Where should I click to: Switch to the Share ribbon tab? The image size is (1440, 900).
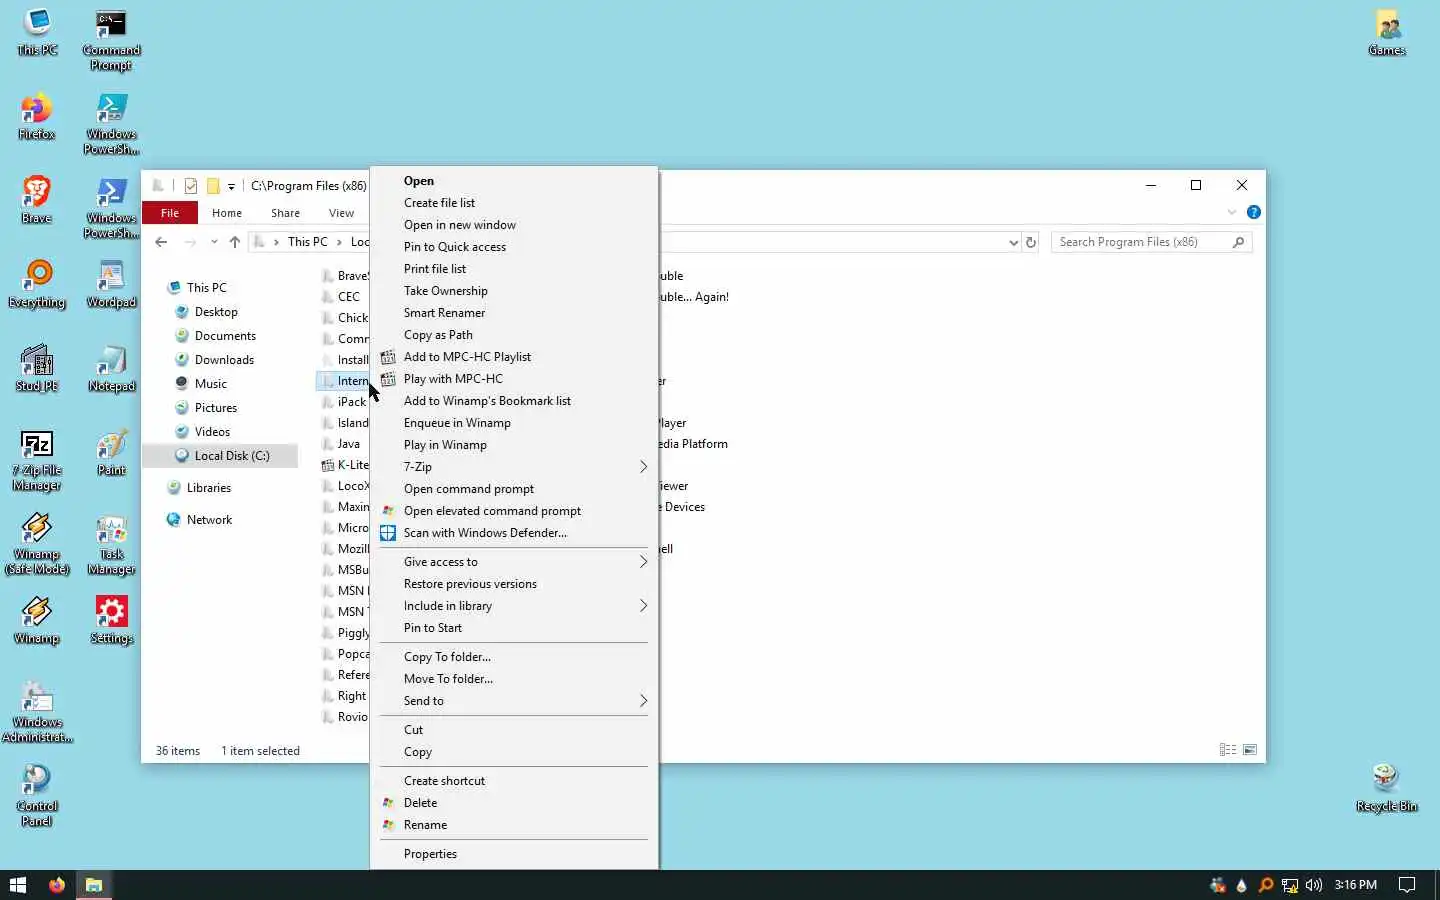[285, 213]
